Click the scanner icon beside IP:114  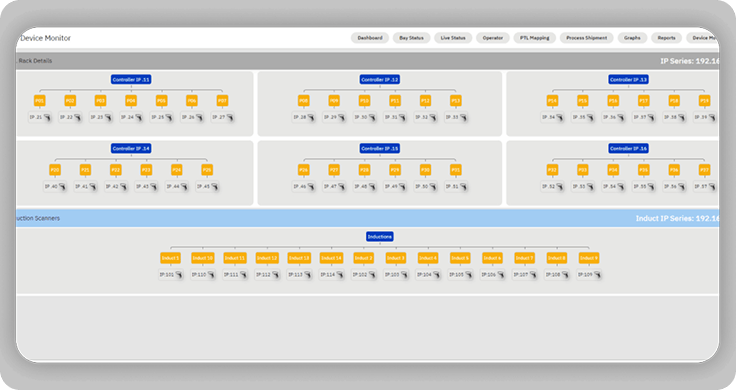pyautogui.click(x=340, y=275)
